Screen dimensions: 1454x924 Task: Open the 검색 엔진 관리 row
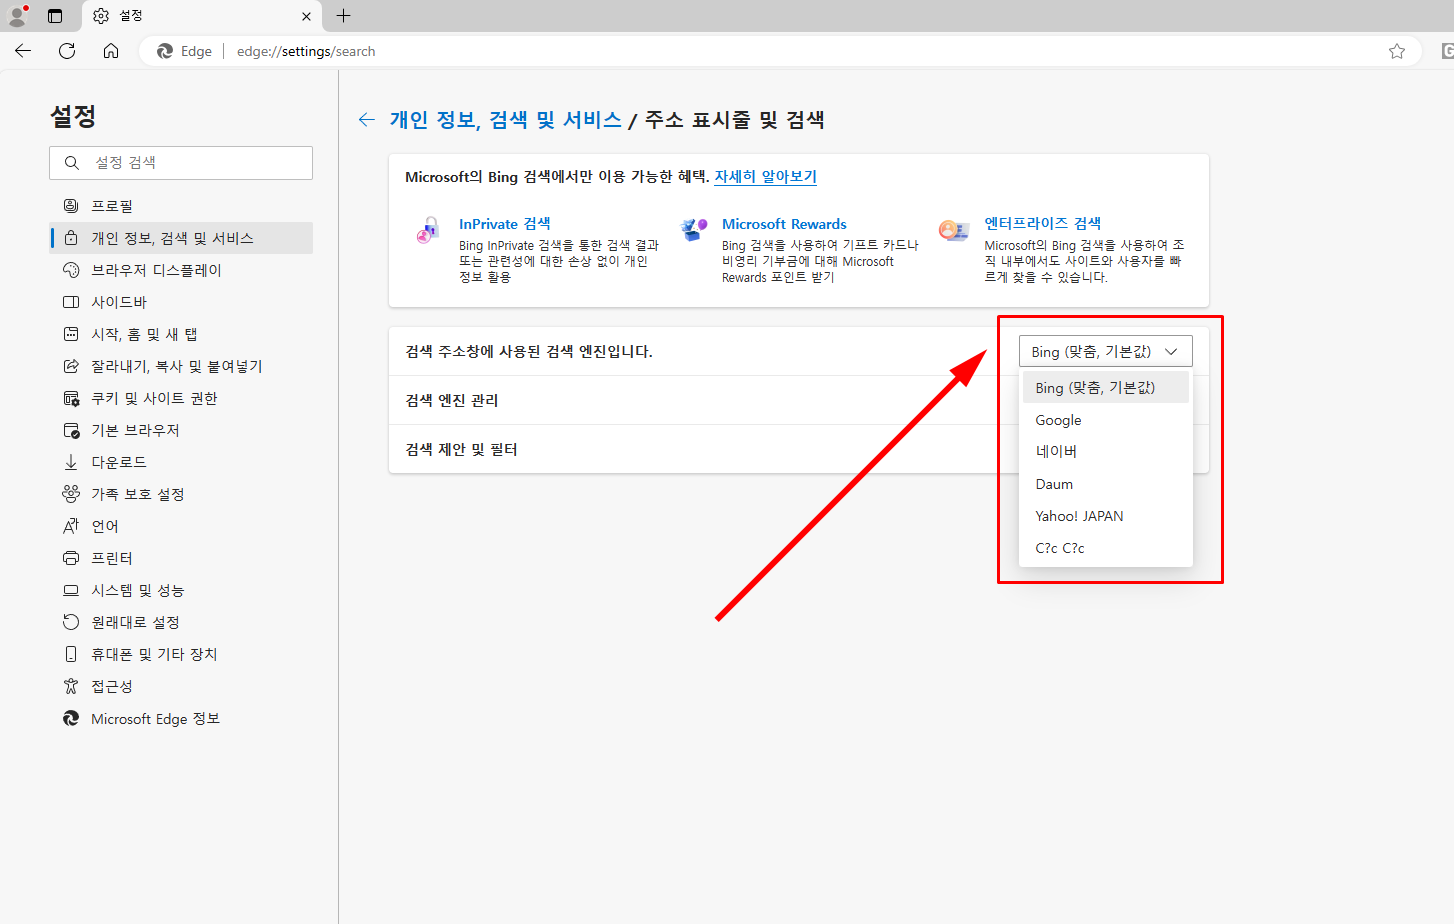(x=799, y=400)
